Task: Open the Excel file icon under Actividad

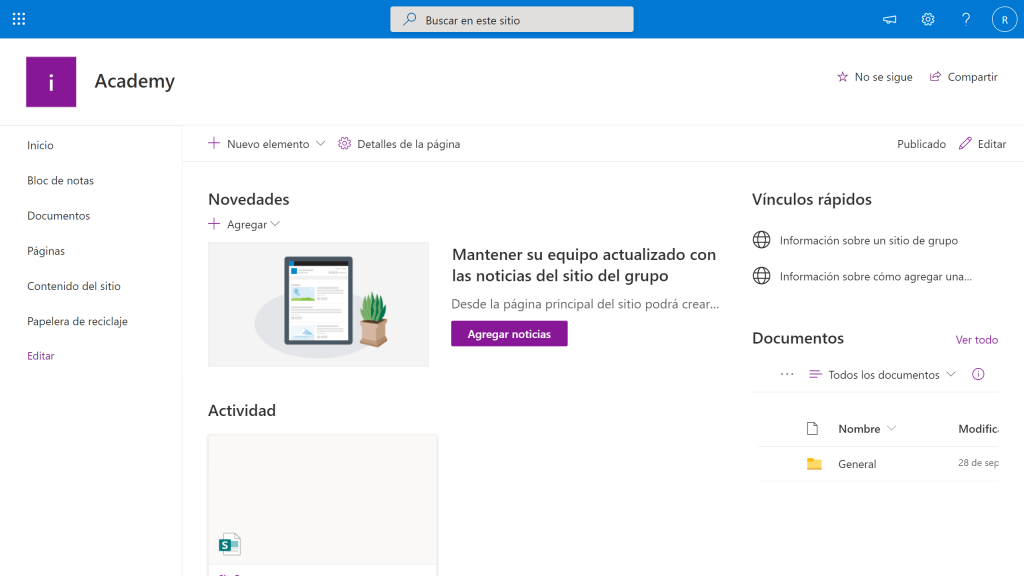Action: 229,543
